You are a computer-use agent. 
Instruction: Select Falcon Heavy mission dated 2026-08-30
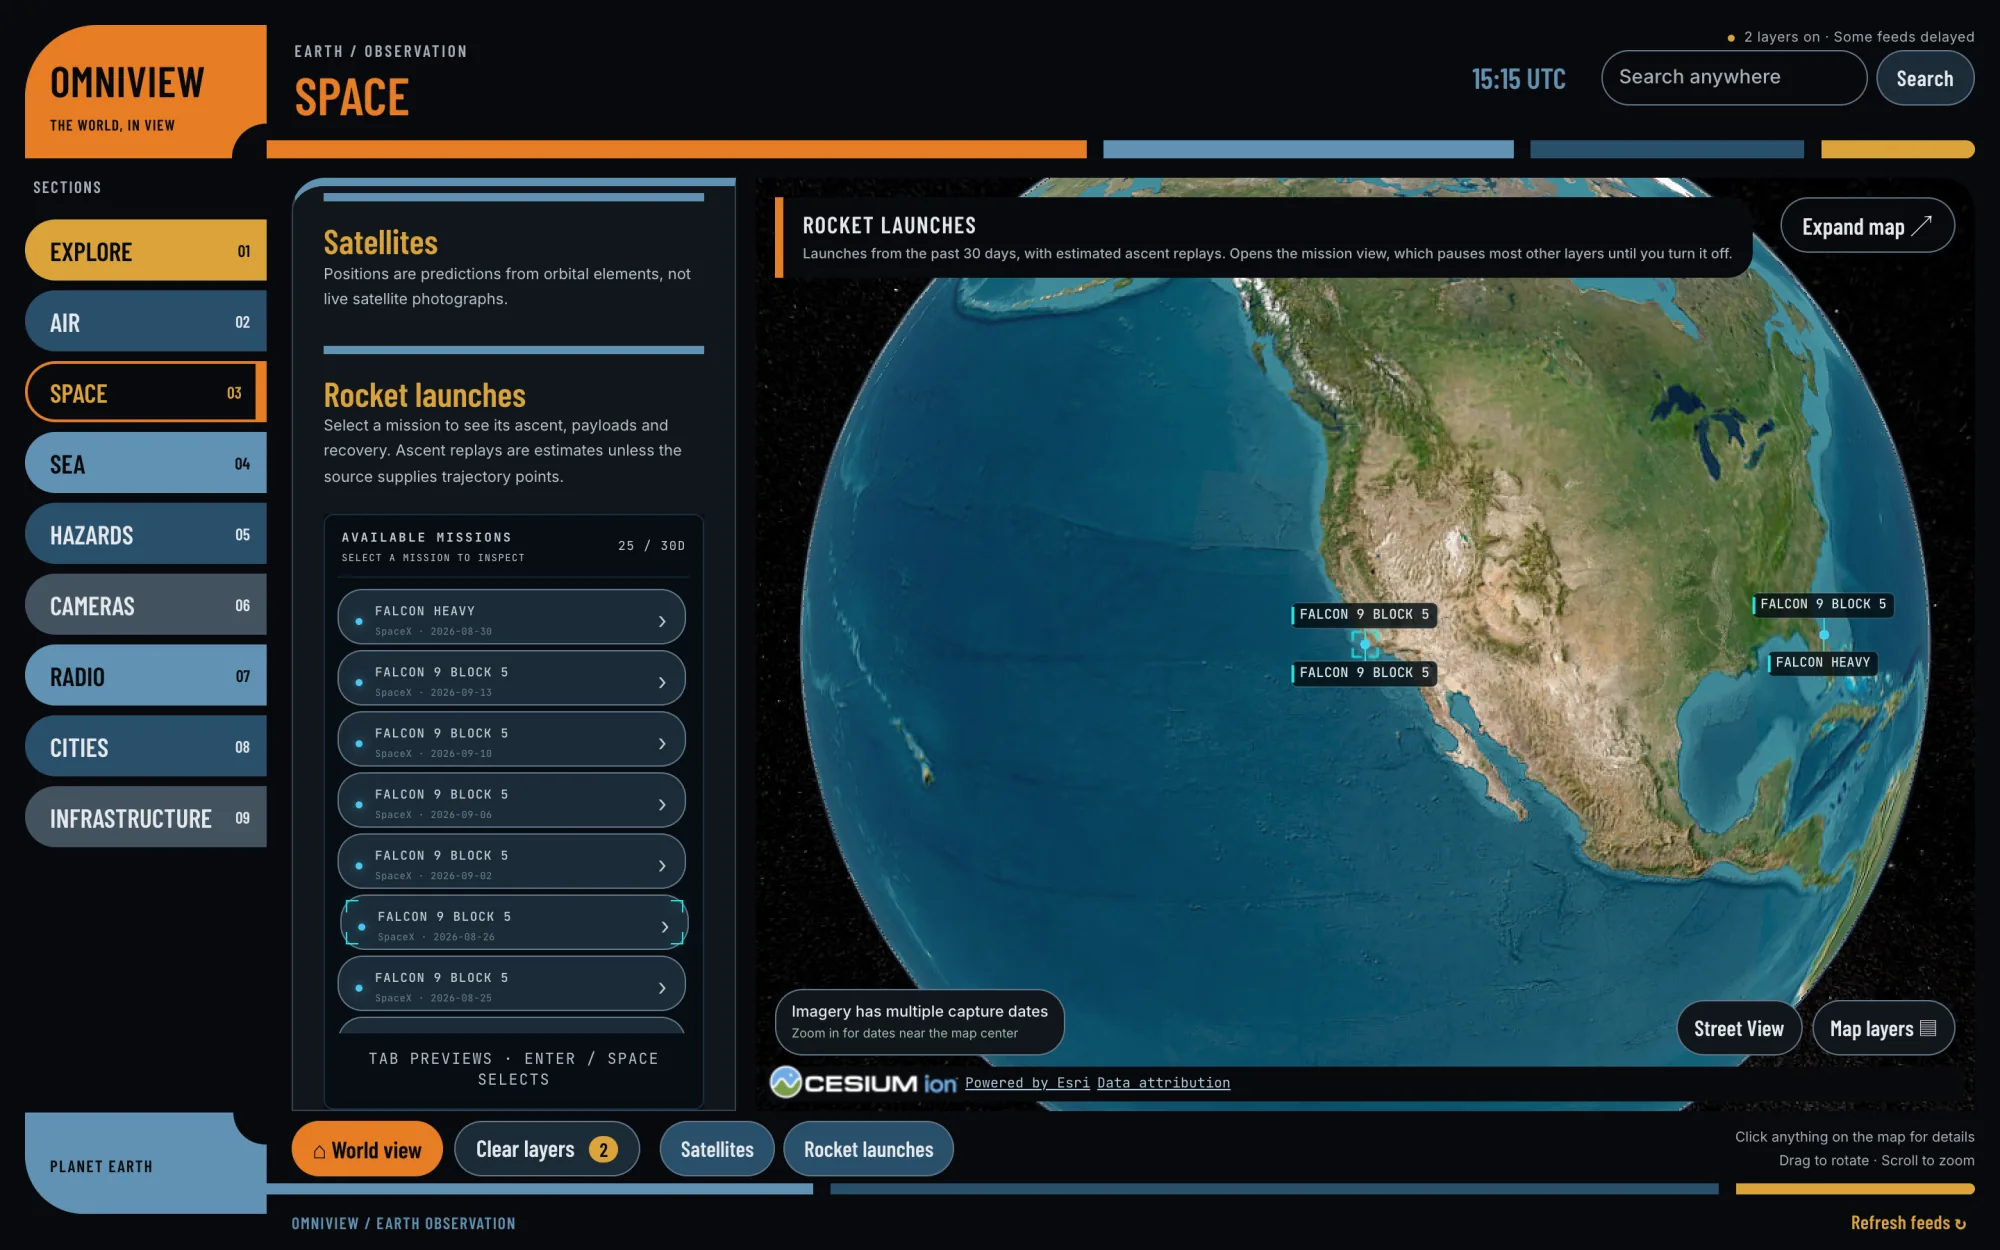[512, 618]
